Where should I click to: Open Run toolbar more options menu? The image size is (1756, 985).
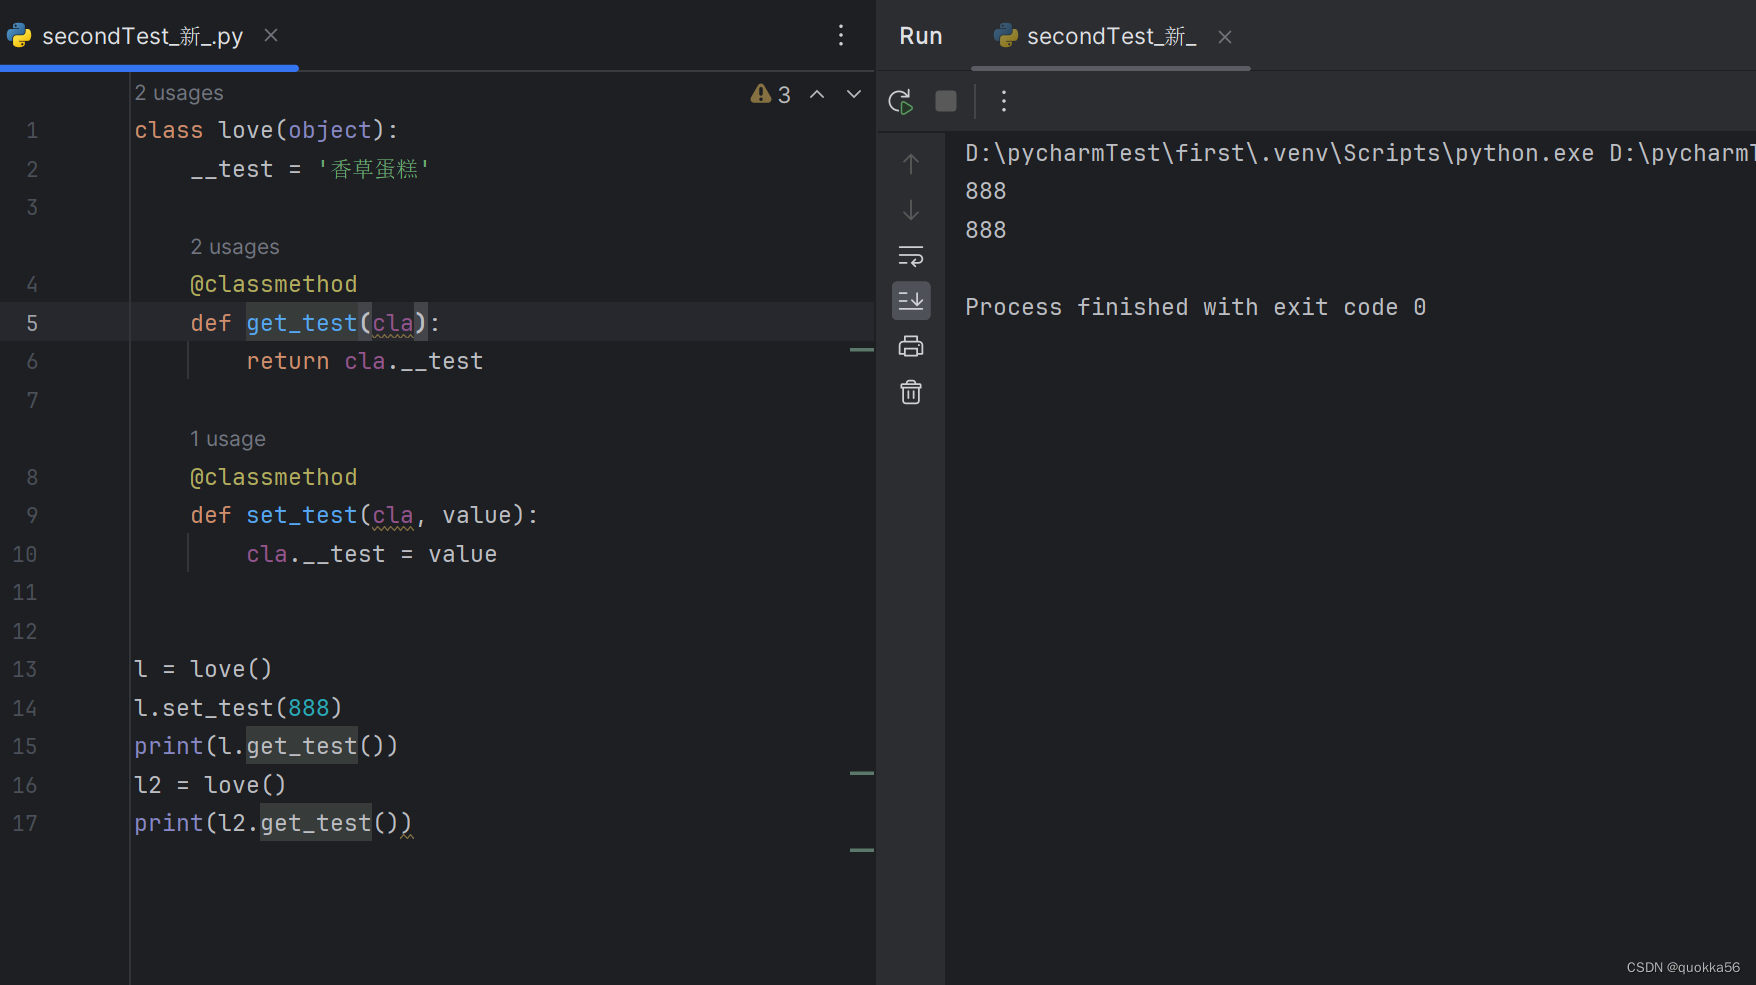[x=1004, y=101]
